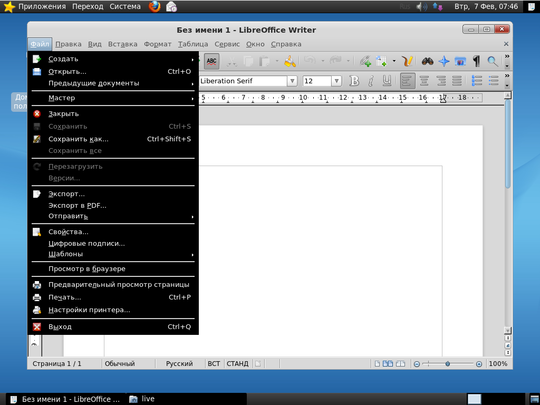
Task: Toggle nonprinting characters pilcrow icon
Action: click(x=476, y=61)
